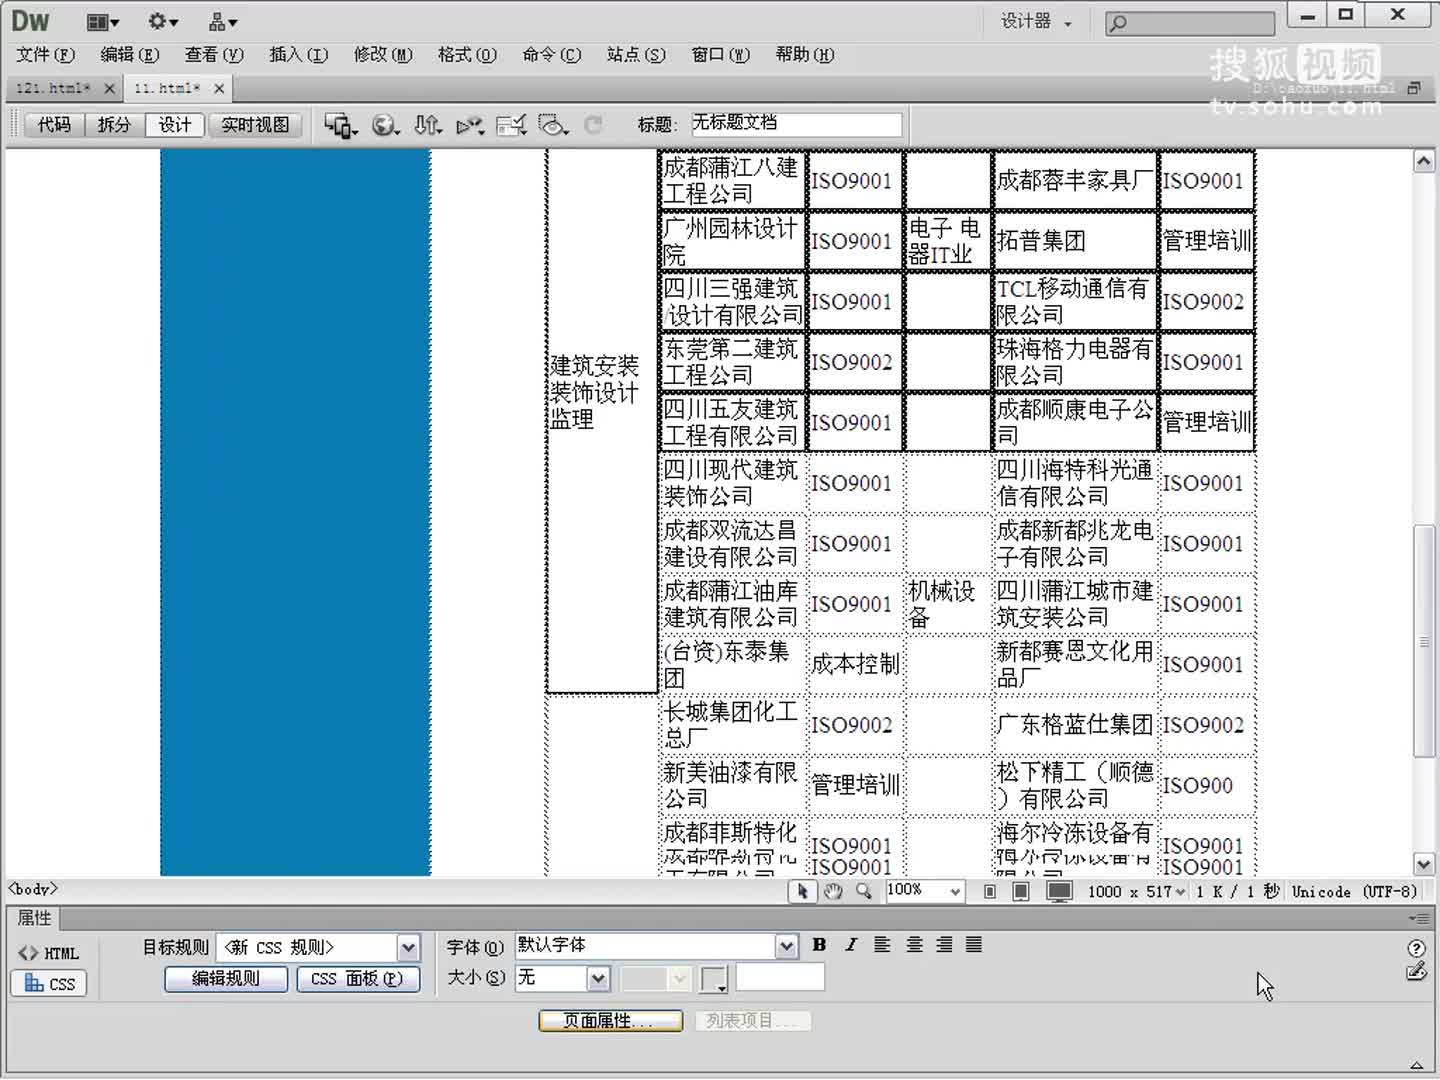This screenshot has height=1080, width=1440.
Task: Collapse the Properties panel expander arrow
Action: pos(1417,1065)
